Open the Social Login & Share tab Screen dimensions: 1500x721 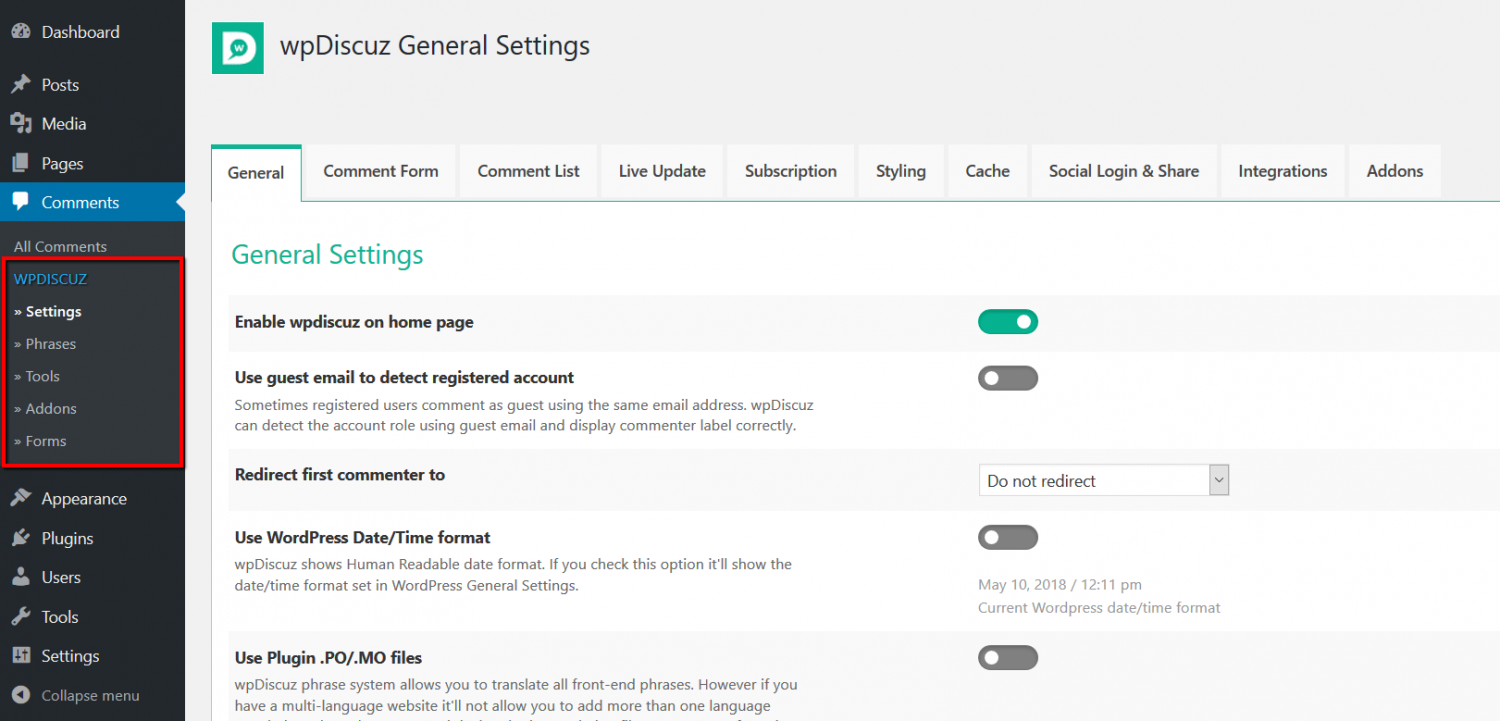point(1123,171)
